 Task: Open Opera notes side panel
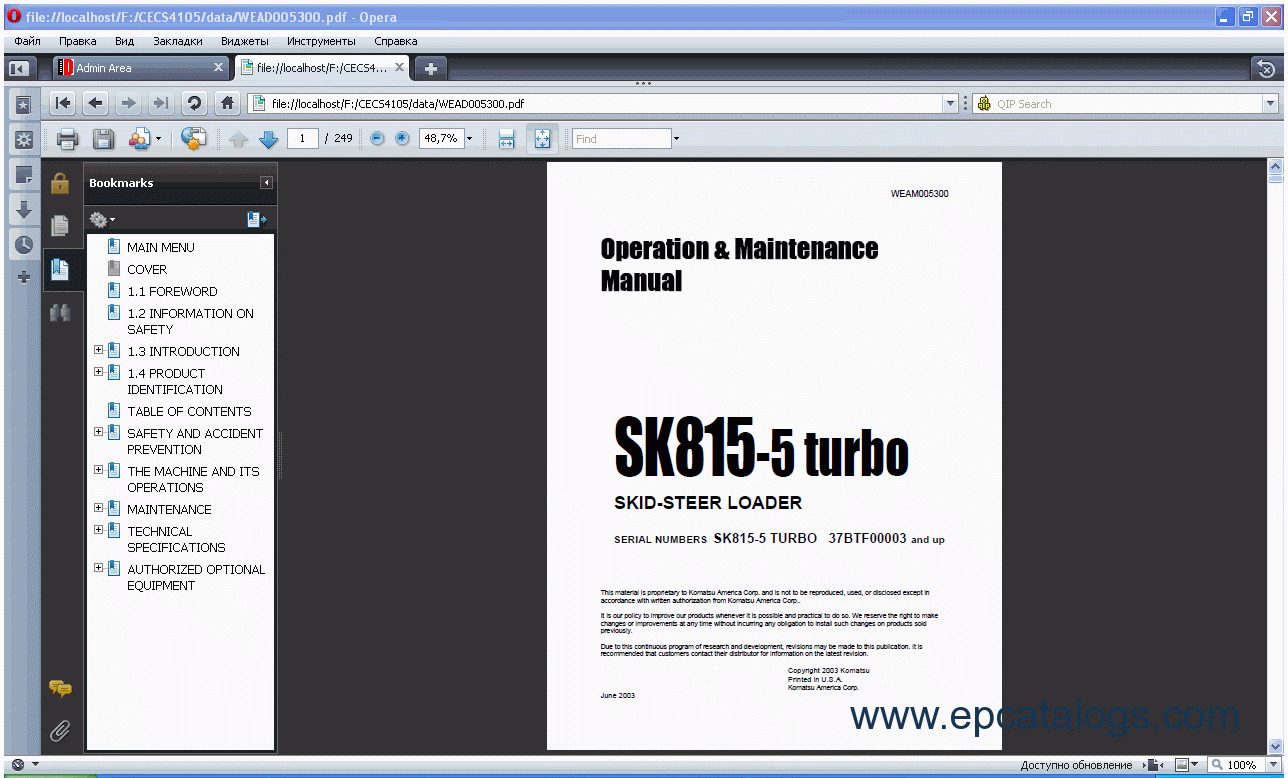[23, 175]
